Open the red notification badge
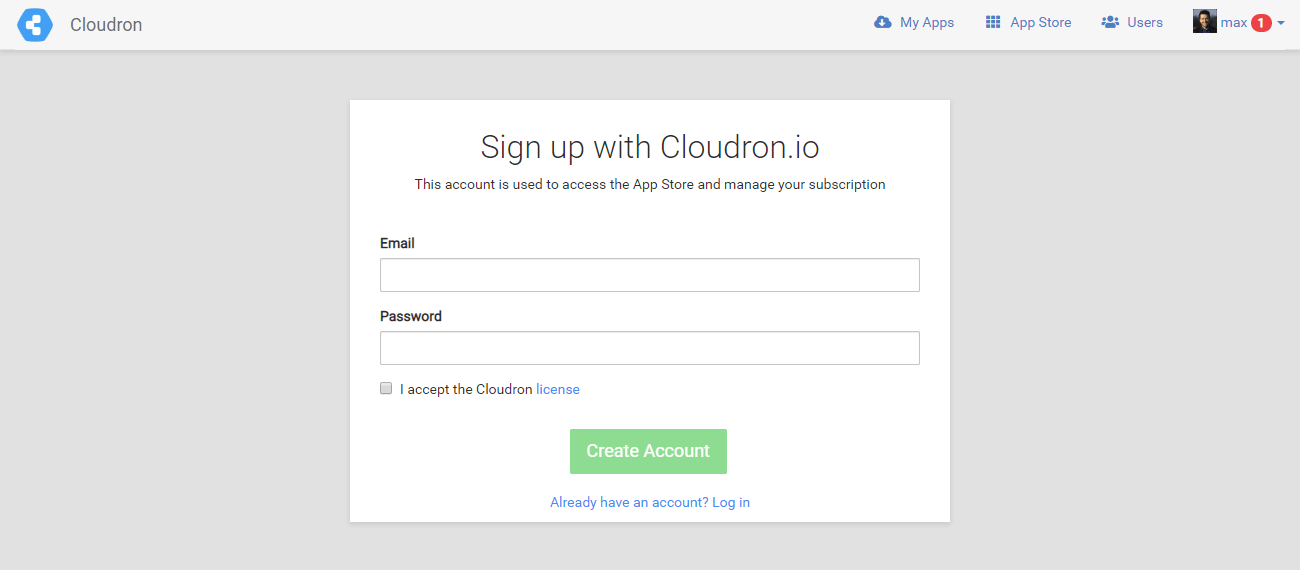Image resolution: width=1300 pixels, height=570 pixels. pos(1261,23)
